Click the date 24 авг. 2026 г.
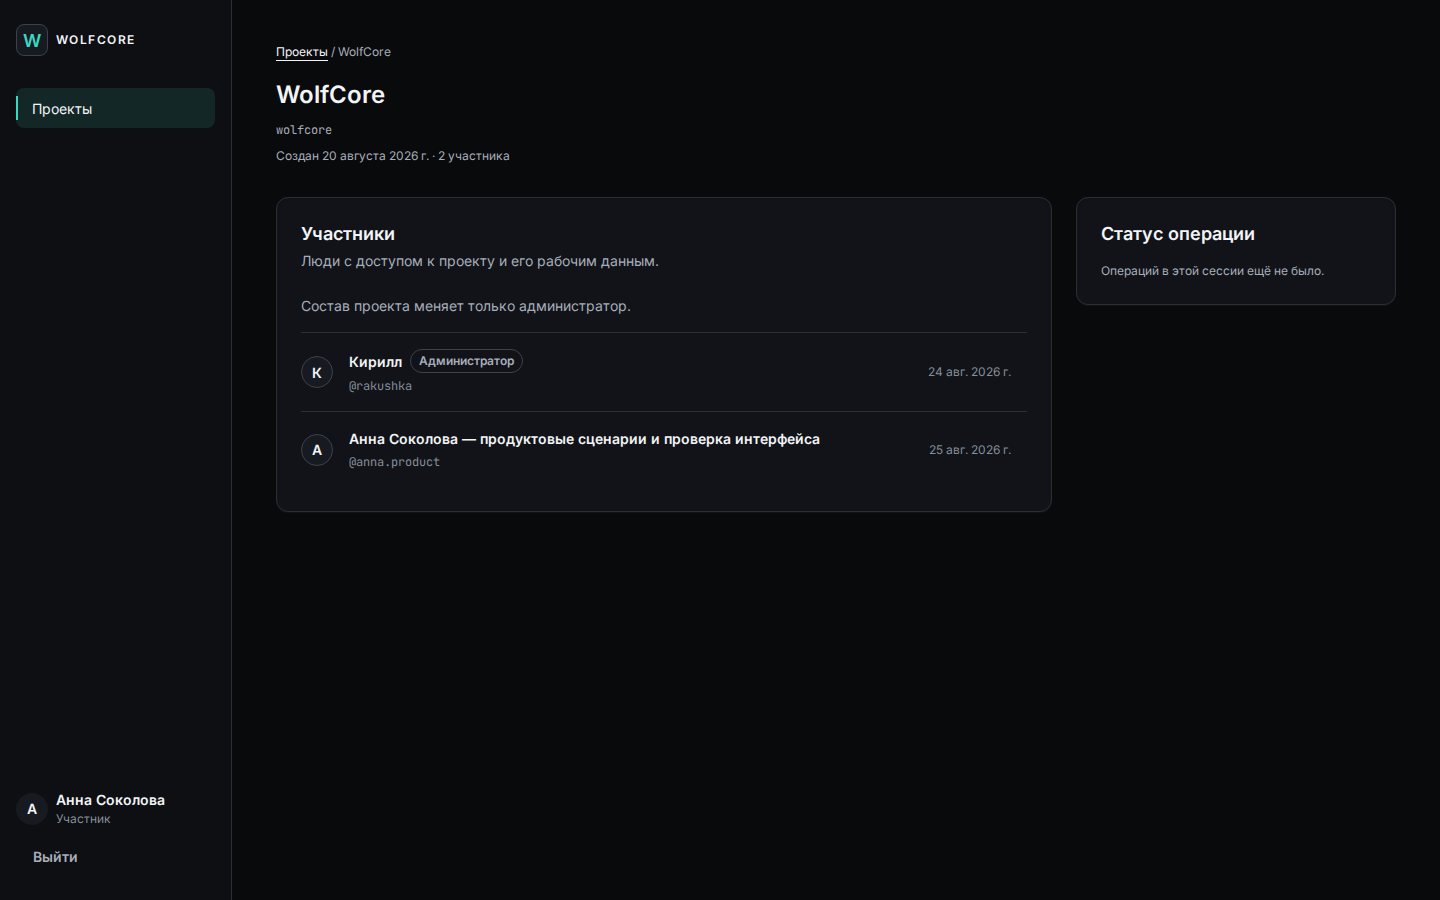Viewport: 1440px width, 900px height. pyautogui.click(x=969, y=372)
